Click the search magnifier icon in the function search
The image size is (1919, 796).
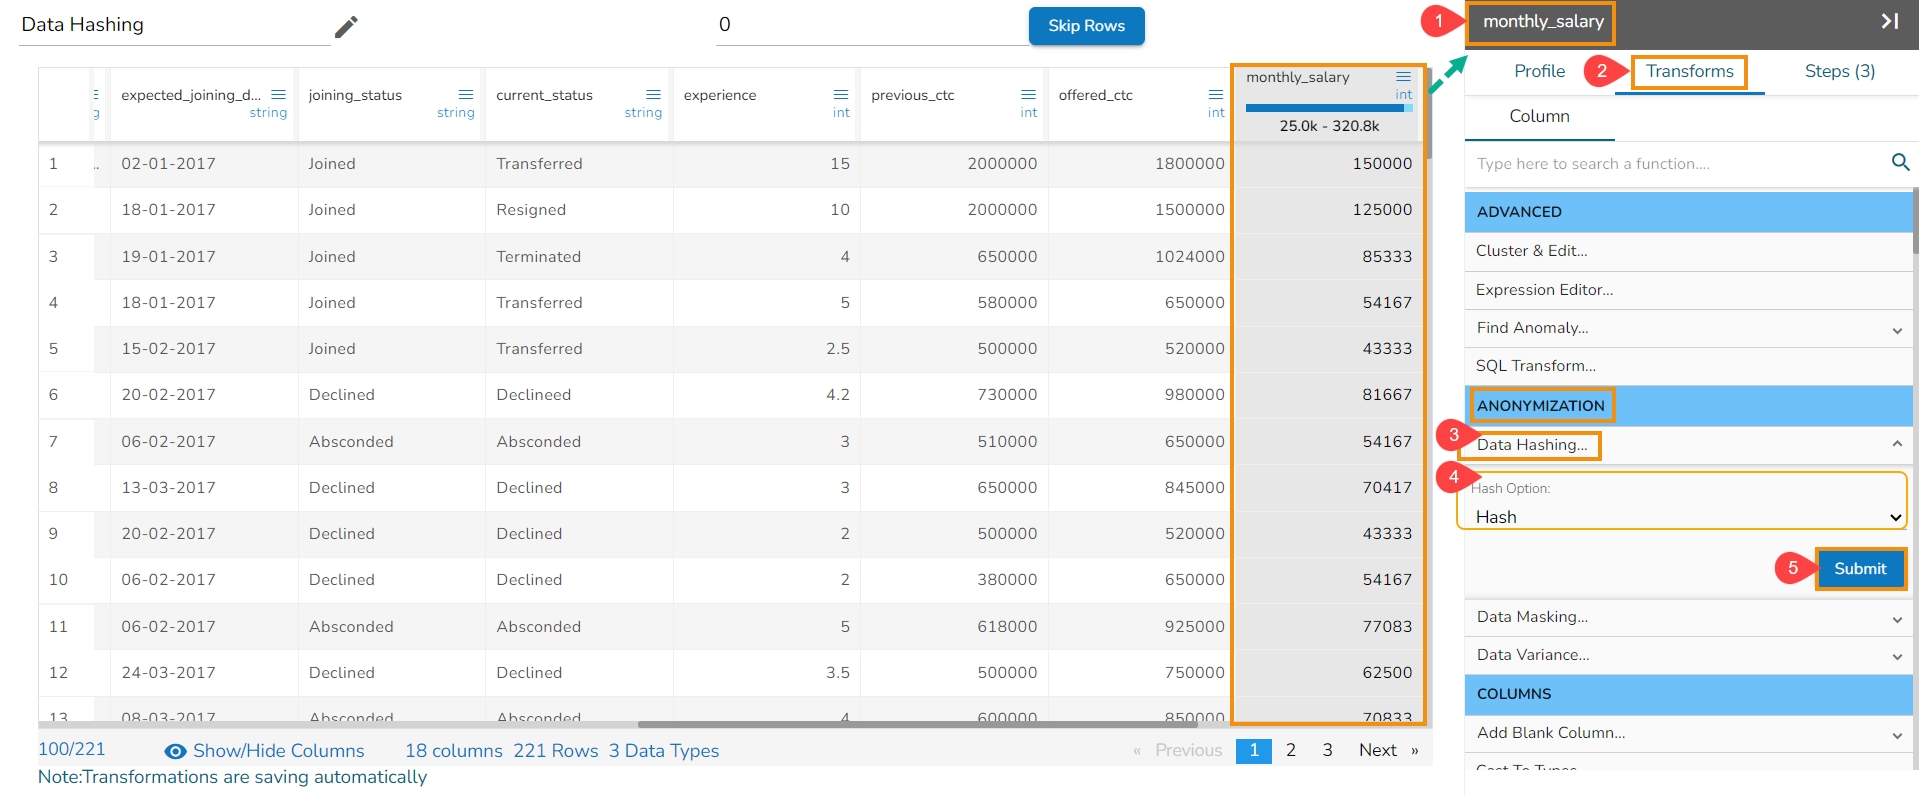[x=1900, y=162]
